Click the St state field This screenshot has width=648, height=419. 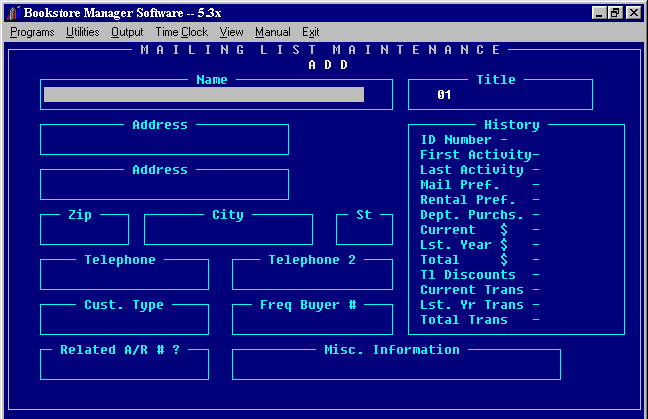[x=364, y=230]
